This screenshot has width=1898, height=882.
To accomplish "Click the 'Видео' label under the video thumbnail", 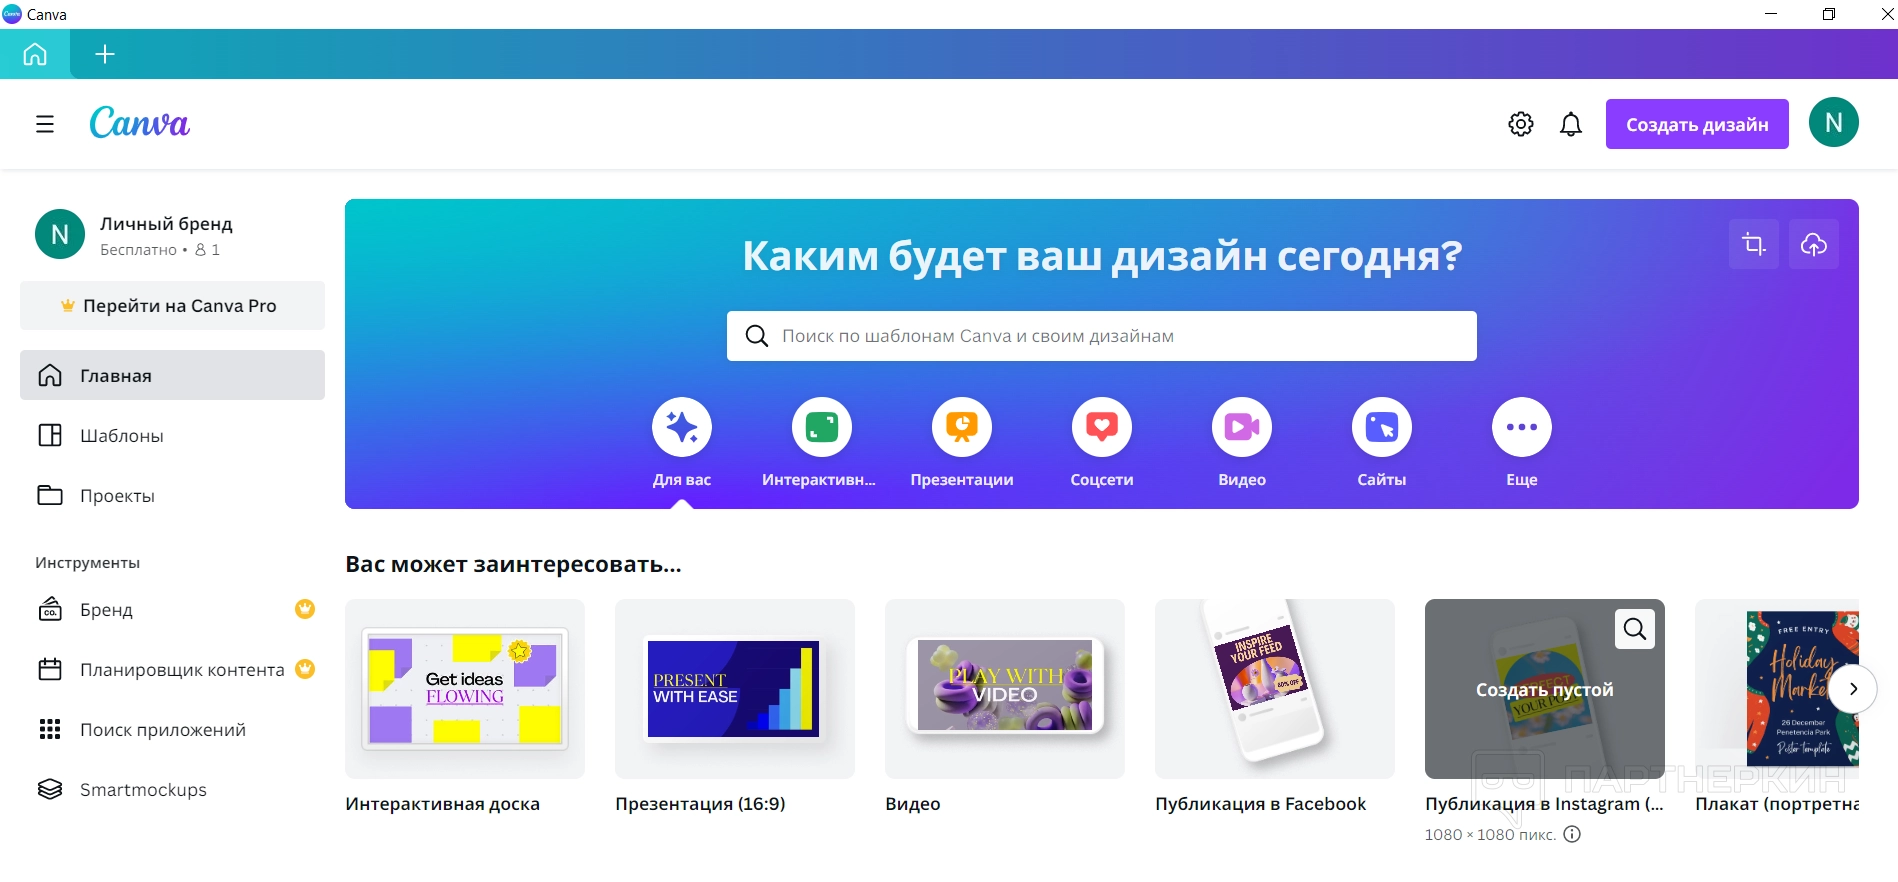I will pyautogui.click(x=913, y=804).
